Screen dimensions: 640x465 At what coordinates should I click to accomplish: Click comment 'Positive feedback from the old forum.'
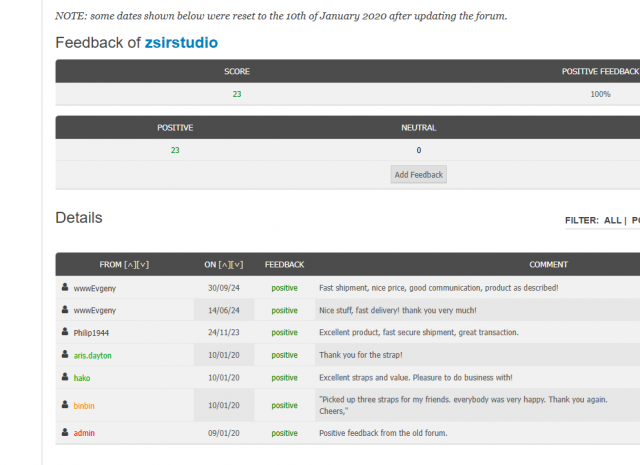pos(383,433)
